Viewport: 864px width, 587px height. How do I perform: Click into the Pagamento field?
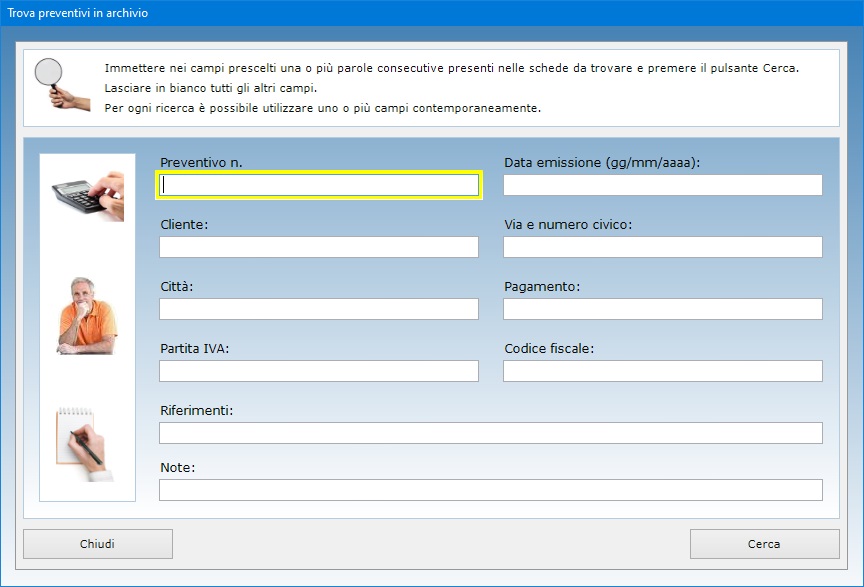pos(662,309)
